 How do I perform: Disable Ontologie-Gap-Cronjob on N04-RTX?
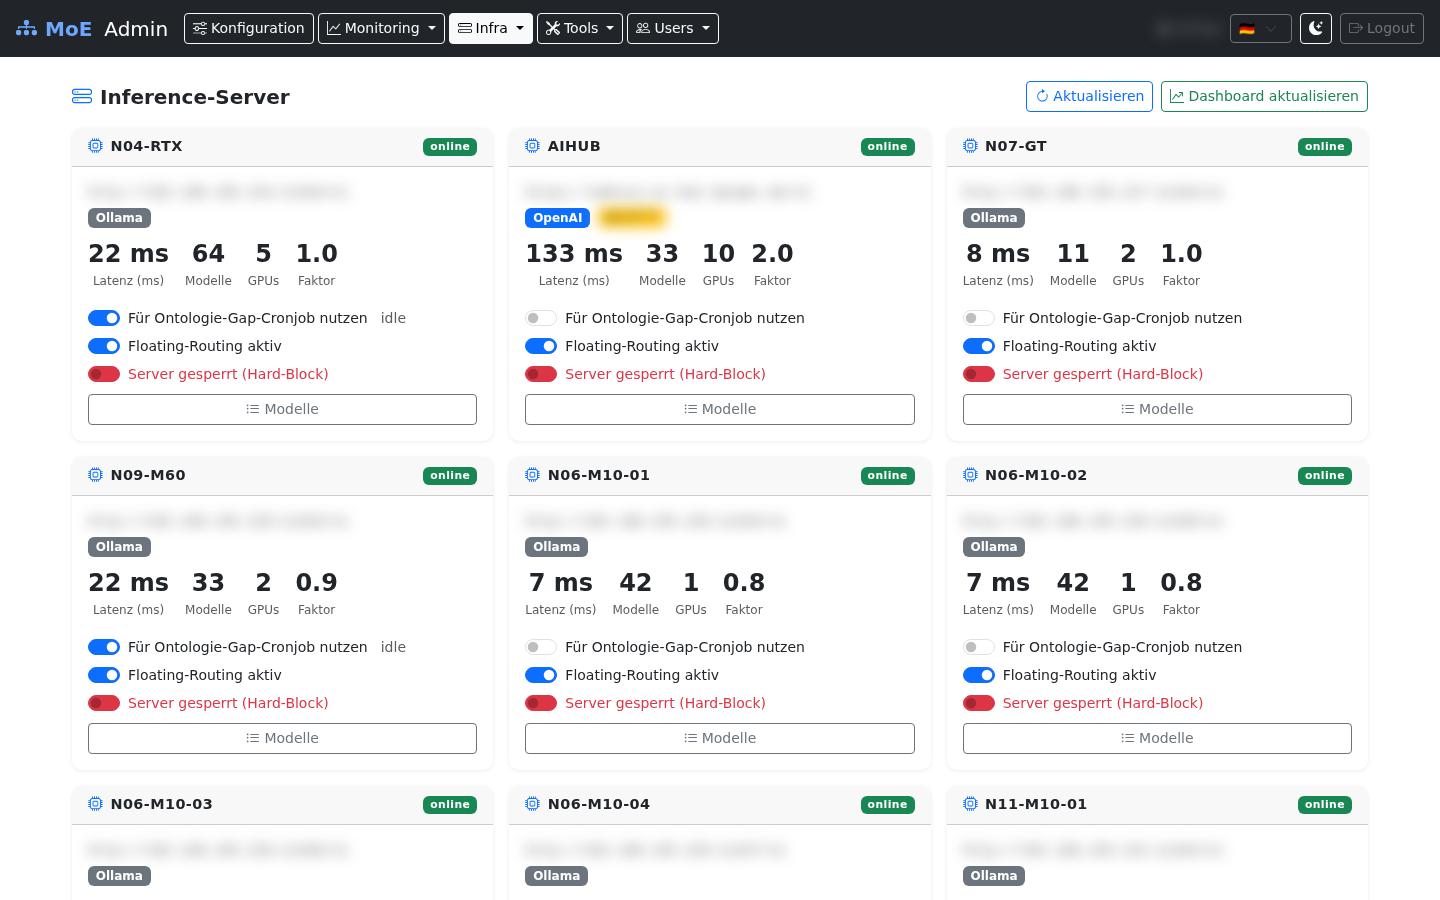(x=104, y=318)
